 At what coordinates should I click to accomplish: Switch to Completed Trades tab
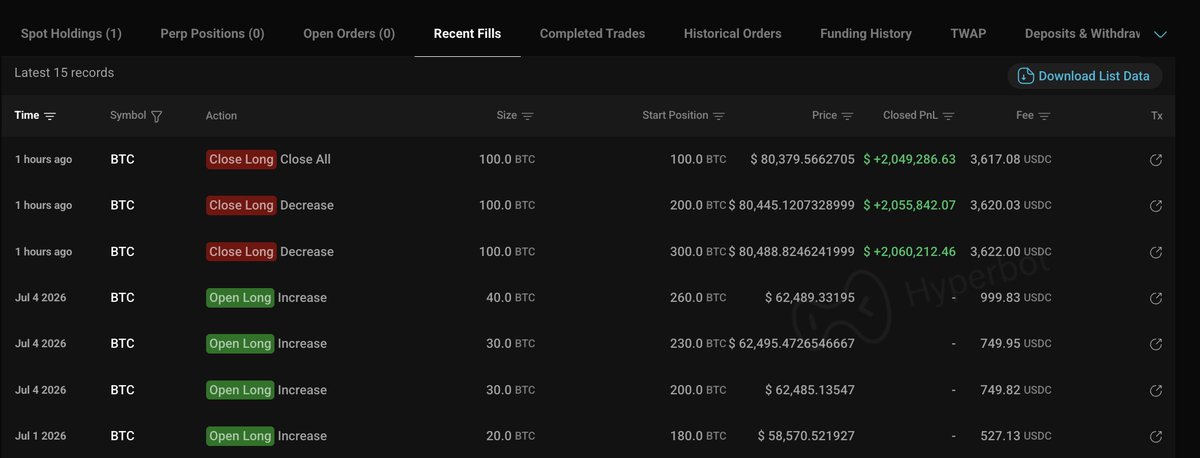pos(592,33)
